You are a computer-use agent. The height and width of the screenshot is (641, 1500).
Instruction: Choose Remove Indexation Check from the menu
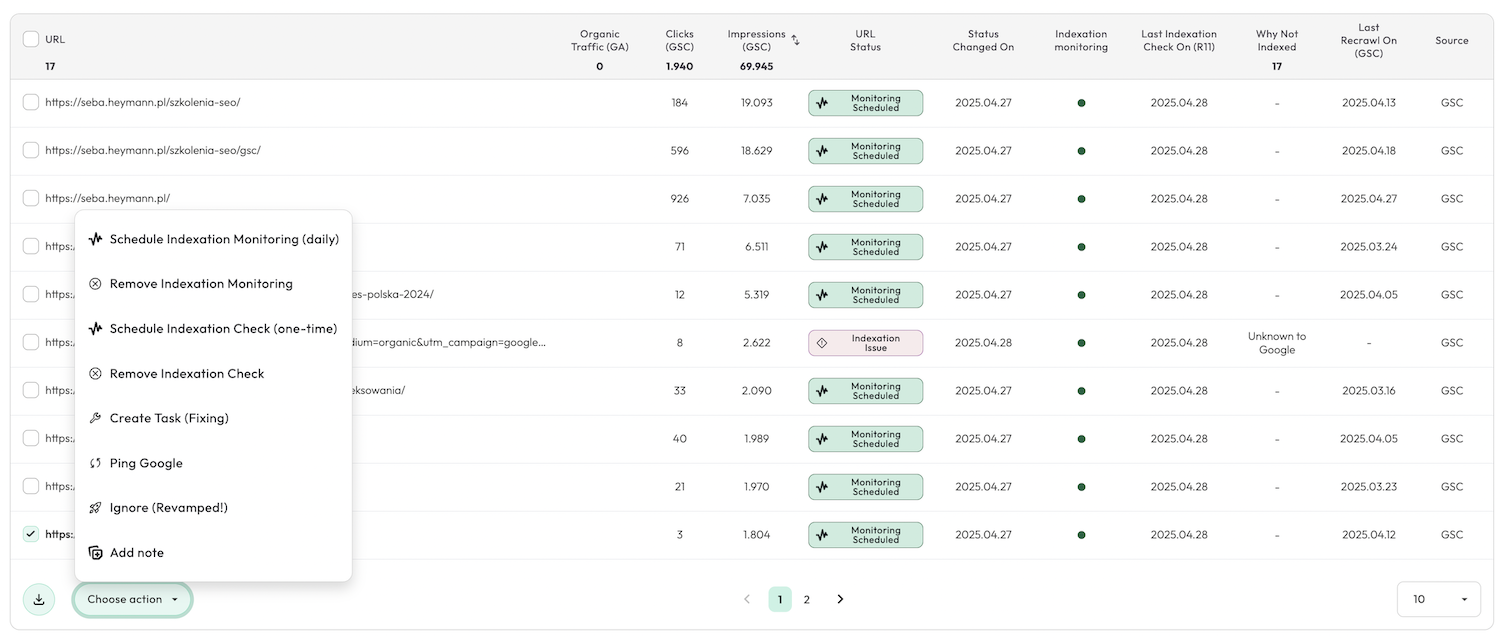click(187, 374)
